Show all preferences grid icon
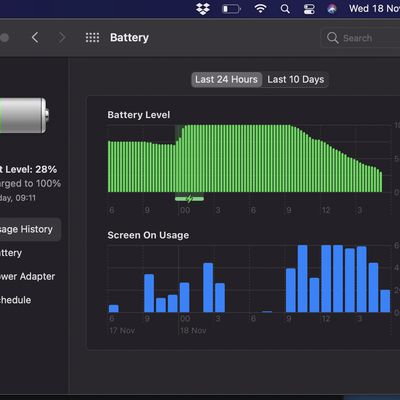Viewport: 400px width, 400px height. [x=92, y=37]
